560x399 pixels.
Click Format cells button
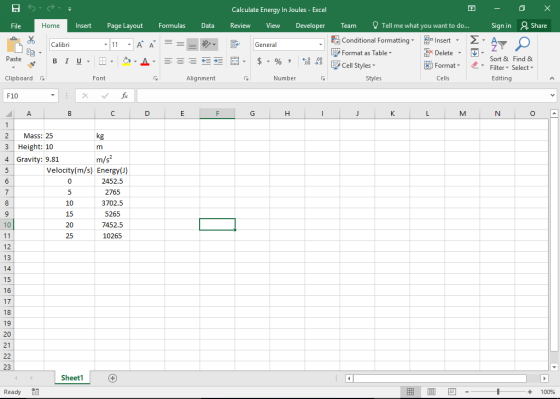(442, 65)
